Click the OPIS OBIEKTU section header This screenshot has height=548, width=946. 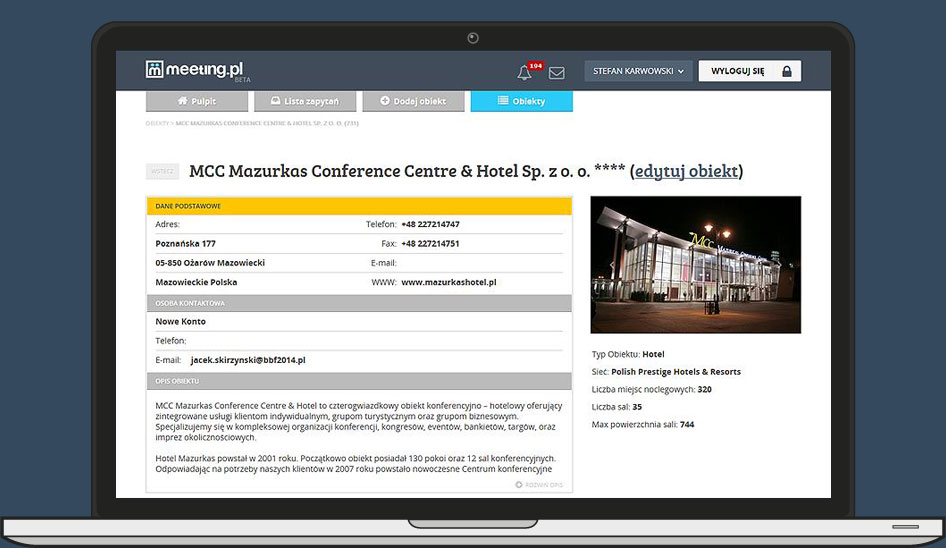[x=359, y=381]
